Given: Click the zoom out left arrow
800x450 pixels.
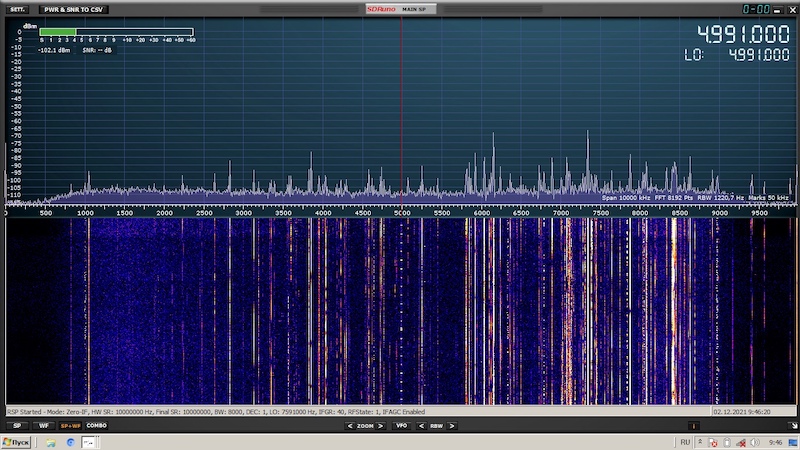Looking at the screenshot, I should click(x=350, y=425).
